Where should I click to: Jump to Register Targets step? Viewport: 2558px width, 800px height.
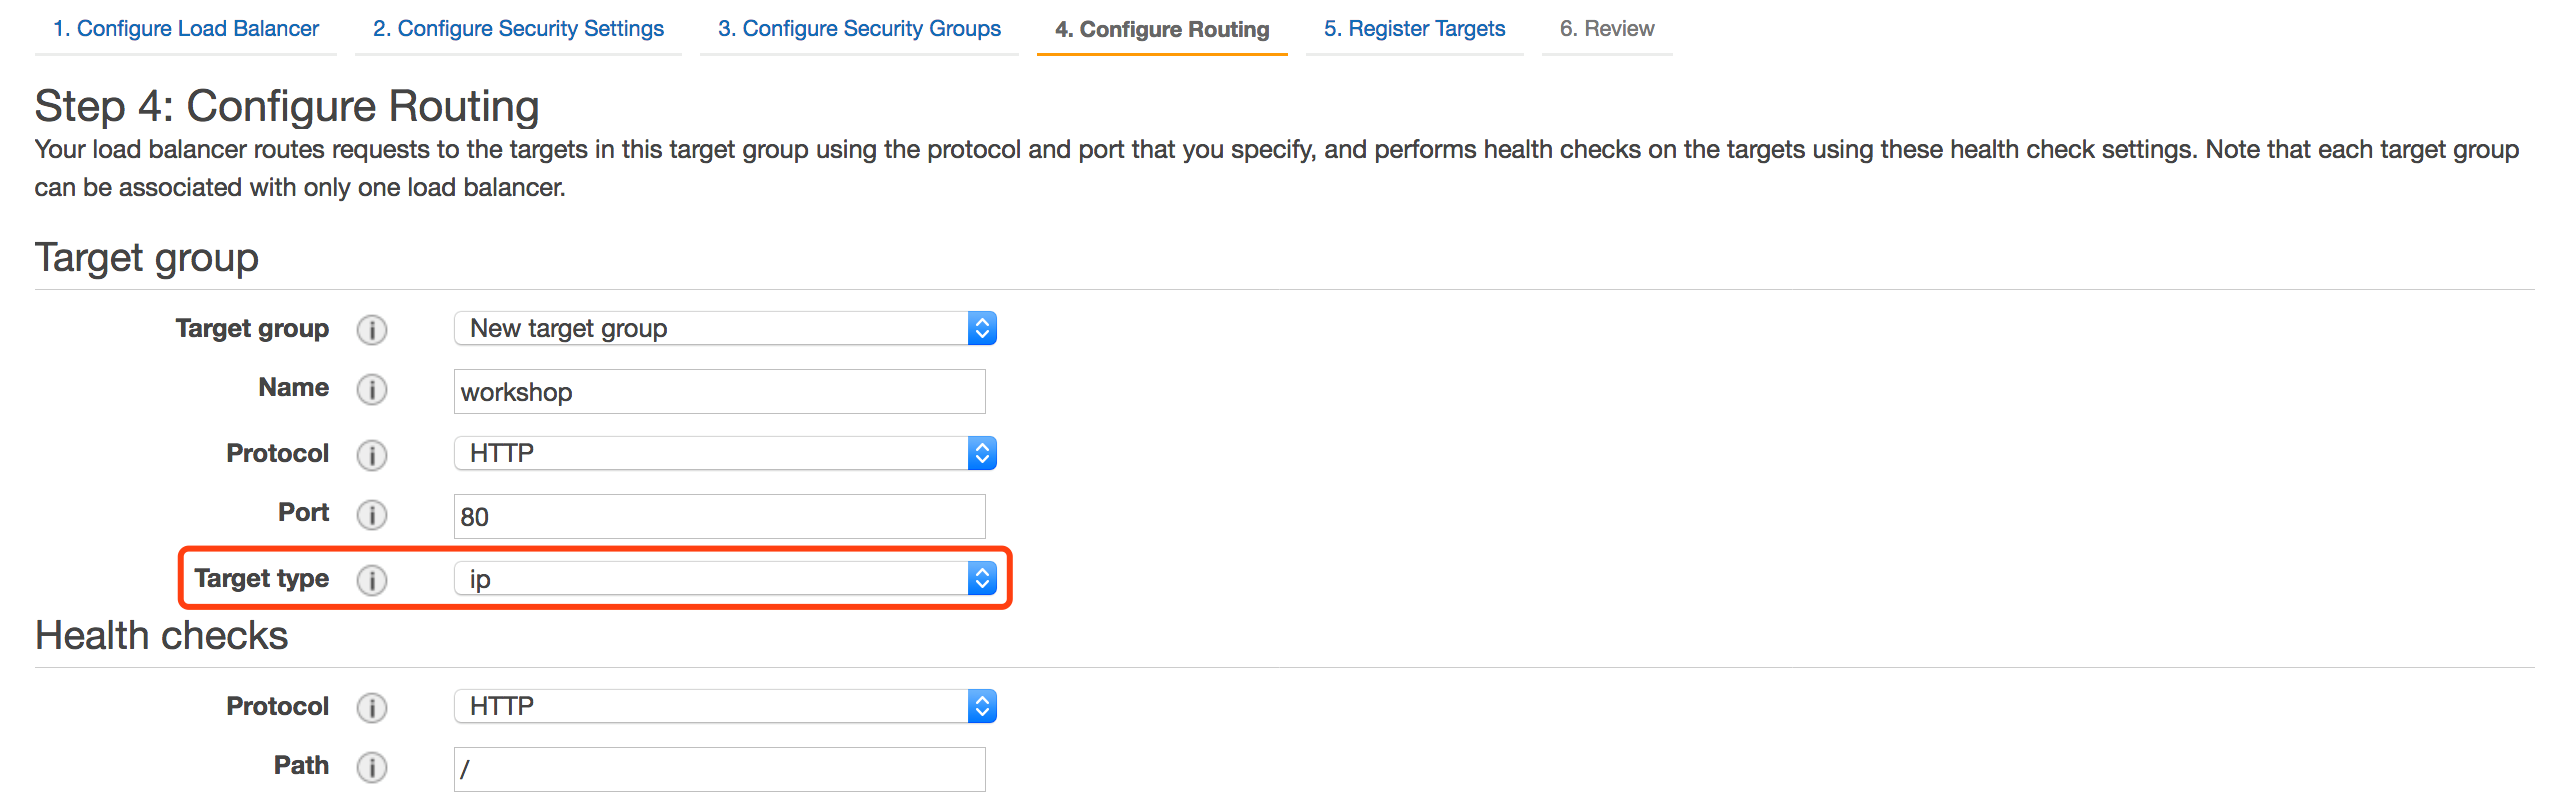click(1414, 28)
